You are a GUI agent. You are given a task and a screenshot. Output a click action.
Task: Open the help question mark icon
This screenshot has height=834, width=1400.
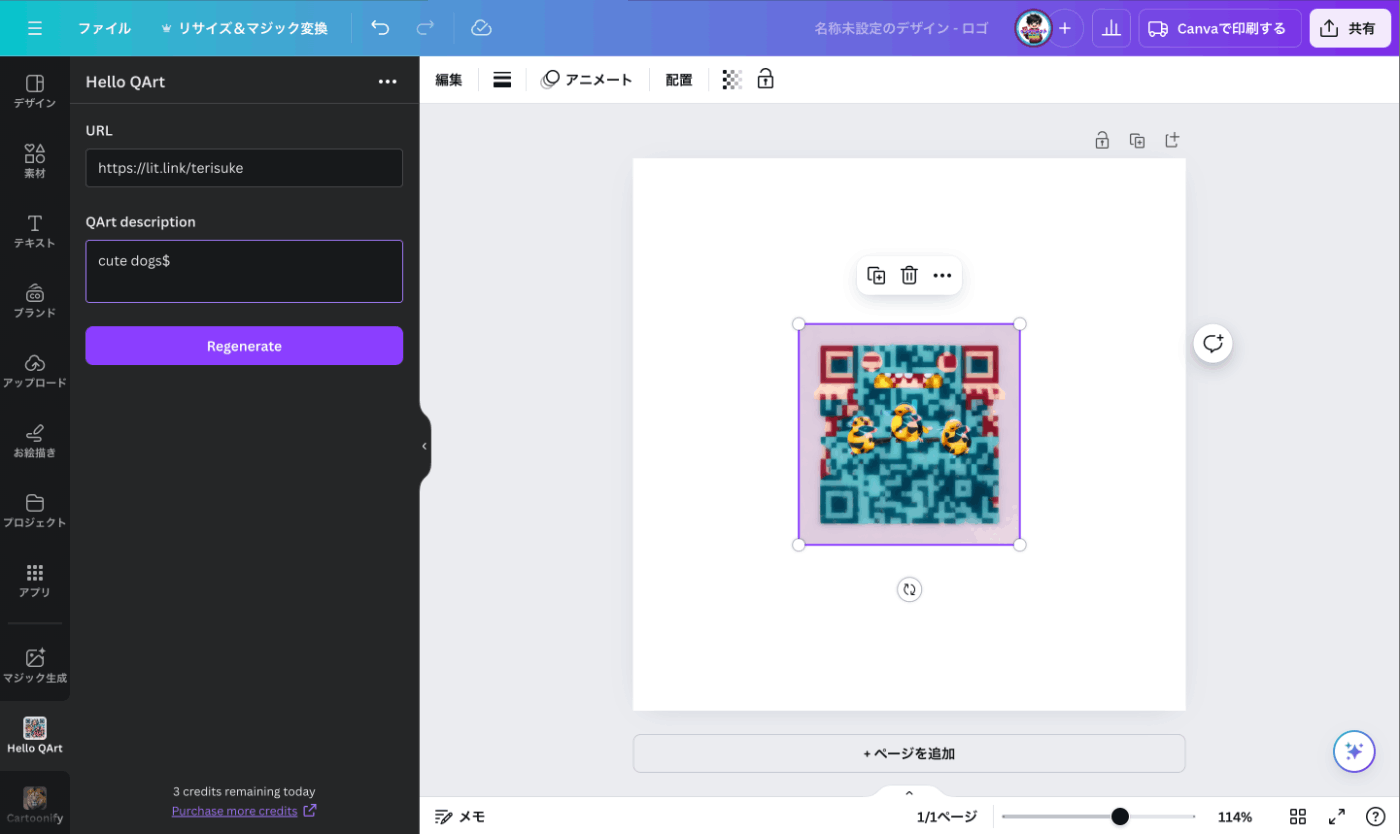[x=1376, y=817]
